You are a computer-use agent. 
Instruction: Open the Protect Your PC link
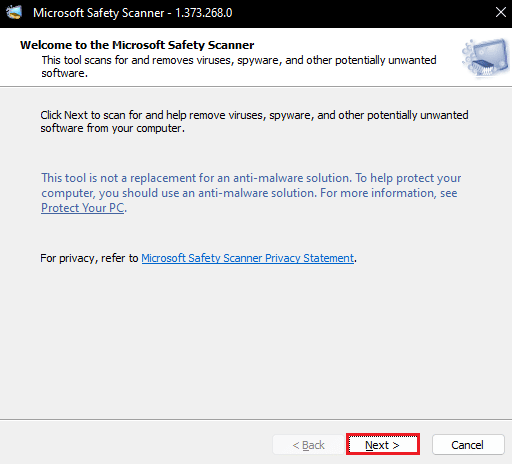pyautogui.click(x=82, y=208)
